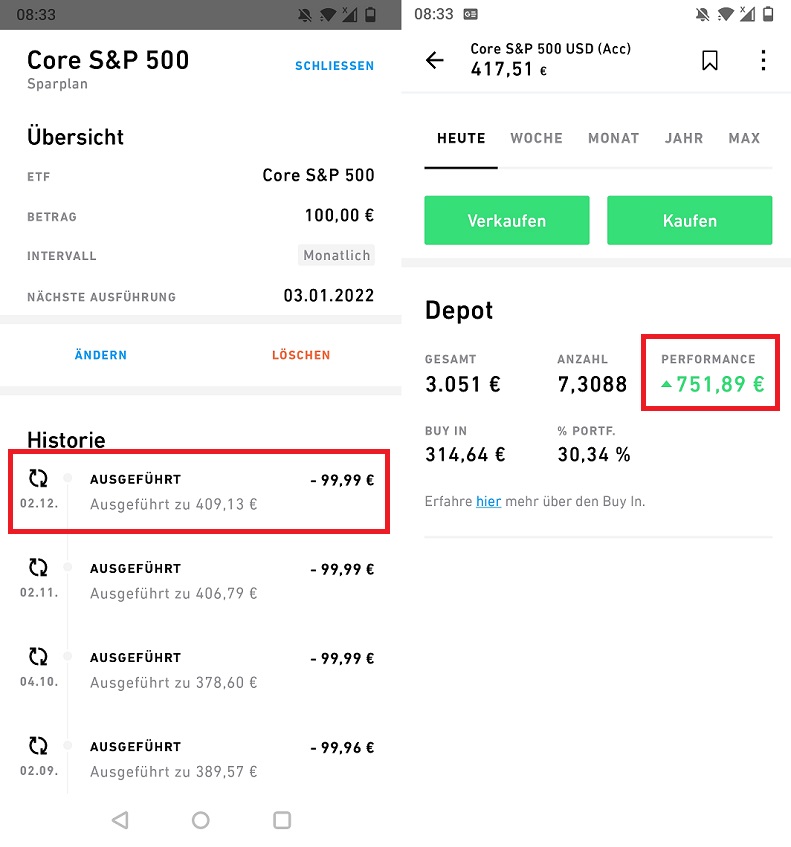This screenshot has width=791, height=847.
Task: Click the Verkaufen button
Action: tap(507, 220)
